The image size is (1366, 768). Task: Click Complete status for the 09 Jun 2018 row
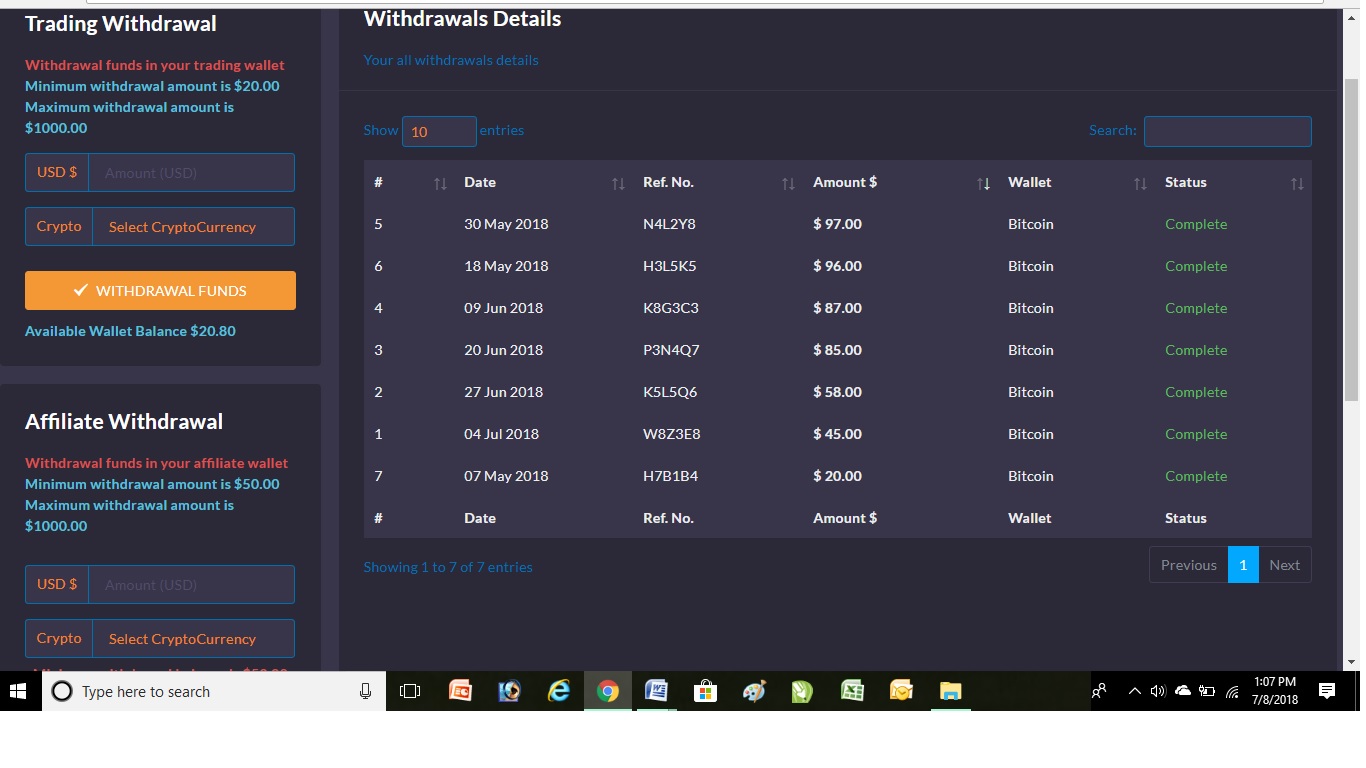pyautogui.click(x=1196, y=308)
